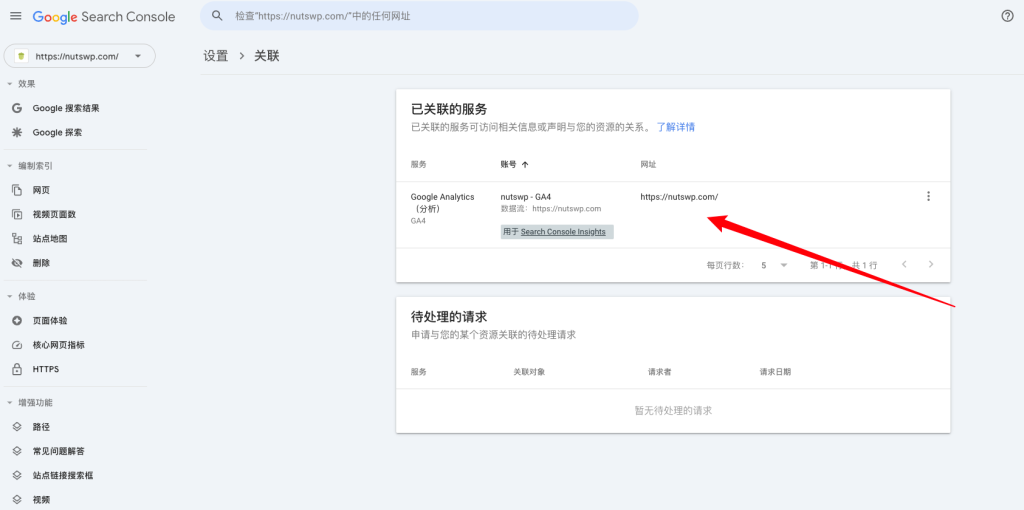Click the 网址 column header
The height and width of the screenshot is (510, 1024).
(x=648, y=165)
